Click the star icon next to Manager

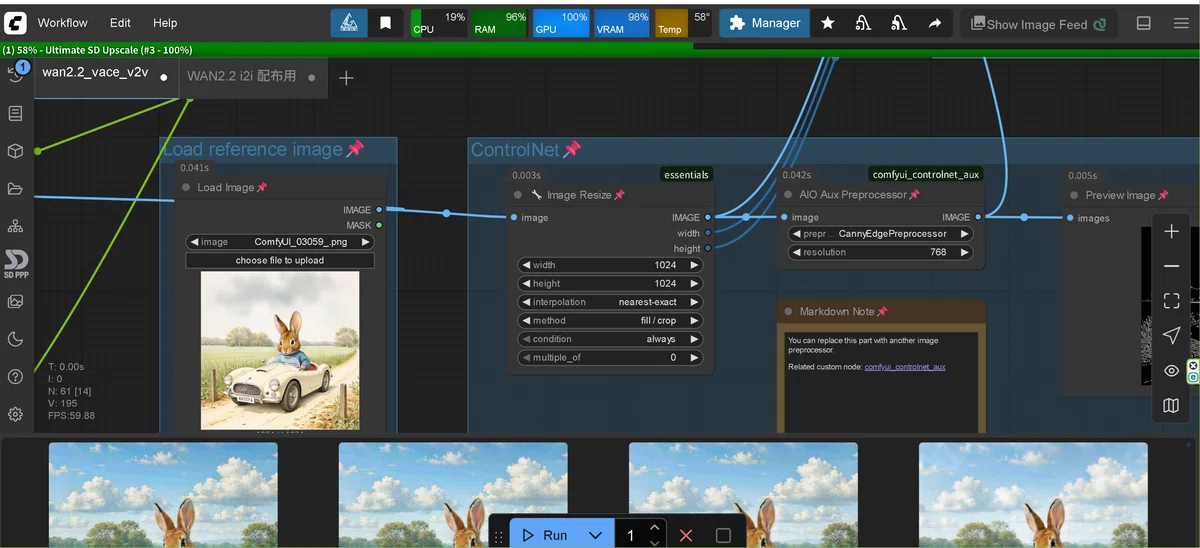coord(828,23)
